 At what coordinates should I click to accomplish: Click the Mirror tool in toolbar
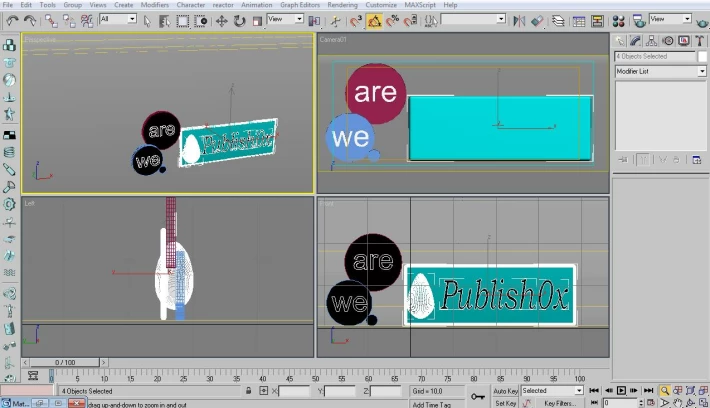point(519,21)
